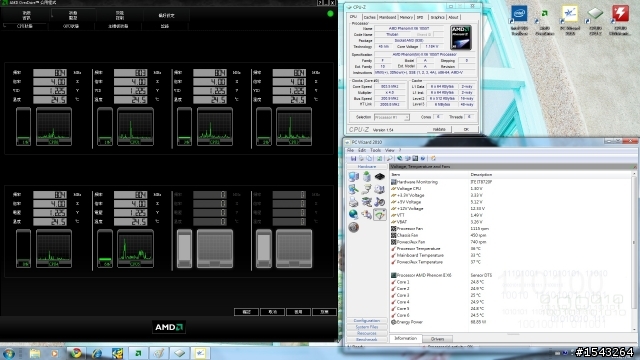Select the Core 6 temperature row
This screenshot has width=640, height=360.
[511, 315]
